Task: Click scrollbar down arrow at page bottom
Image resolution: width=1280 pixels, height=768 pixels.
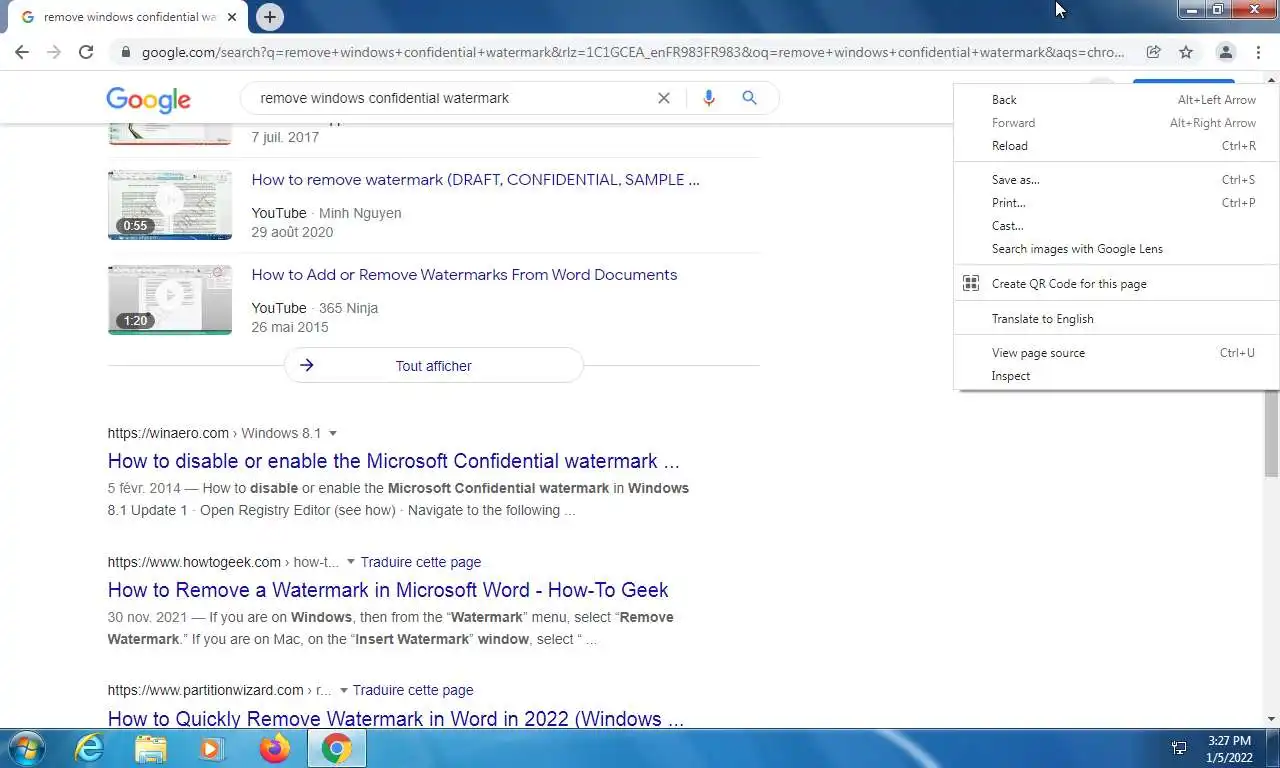Action: (1272, 718)
